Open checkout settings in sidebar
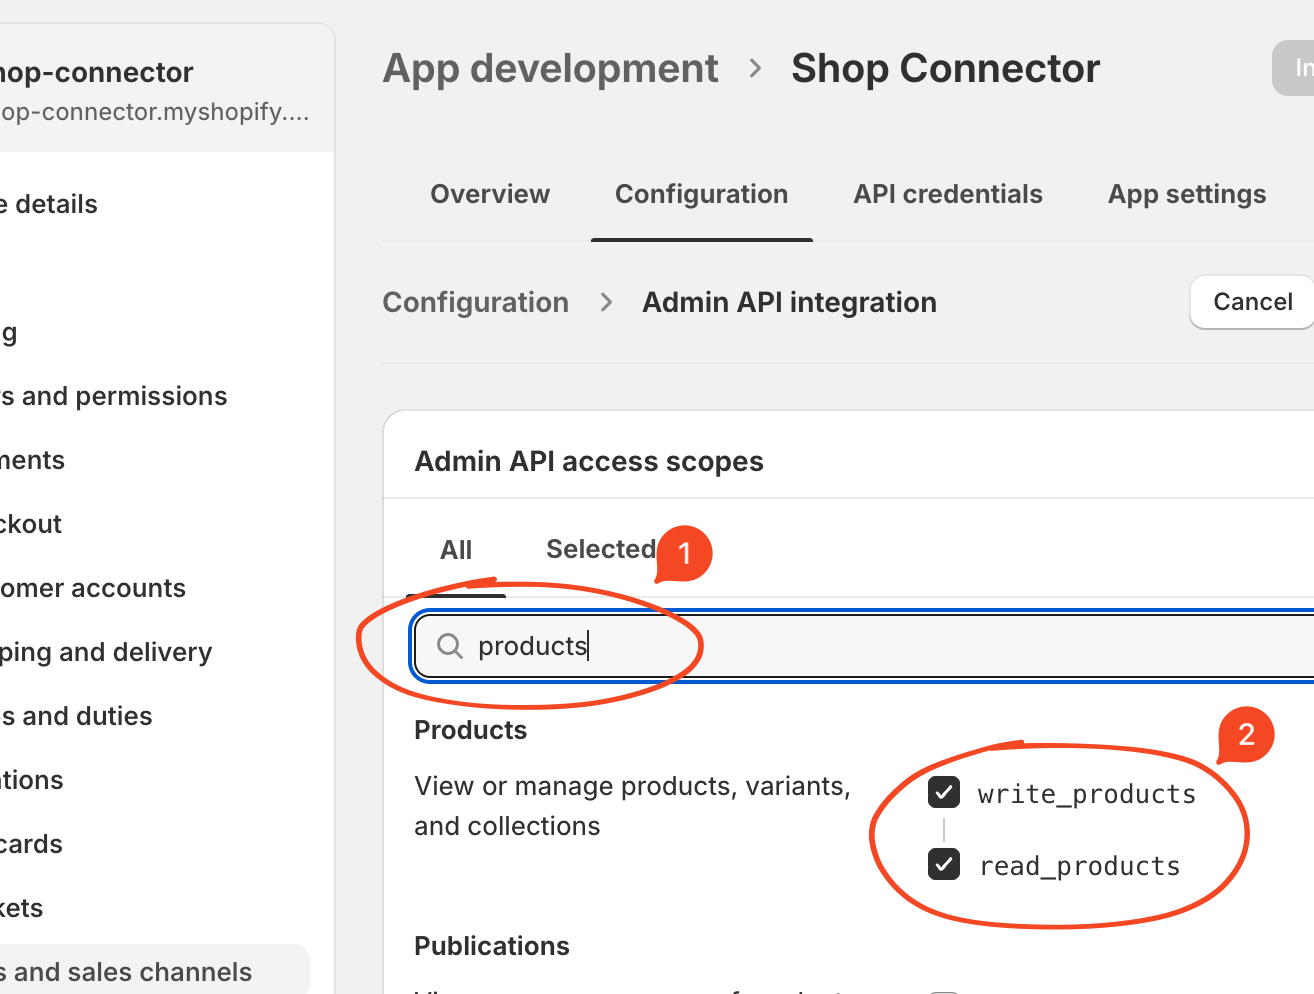Viewport: 1314px width, 994px height. pyautogui.click(x=31, y=524)
